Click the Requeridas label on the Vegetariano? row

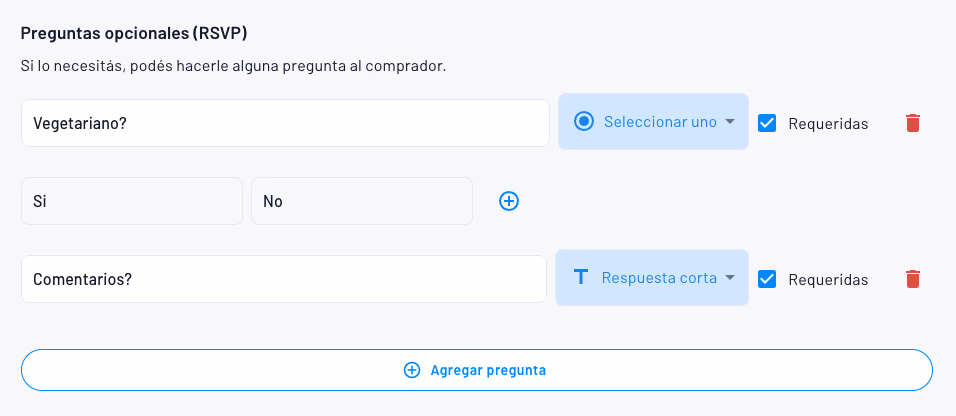pyautogui.click(x=828, y=124)
